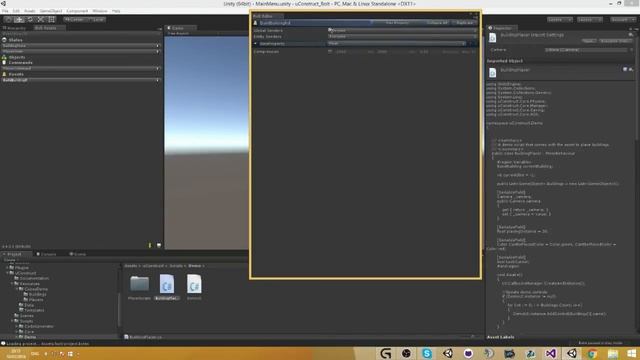Click the Collapse All button

click(x=437, y=23)
